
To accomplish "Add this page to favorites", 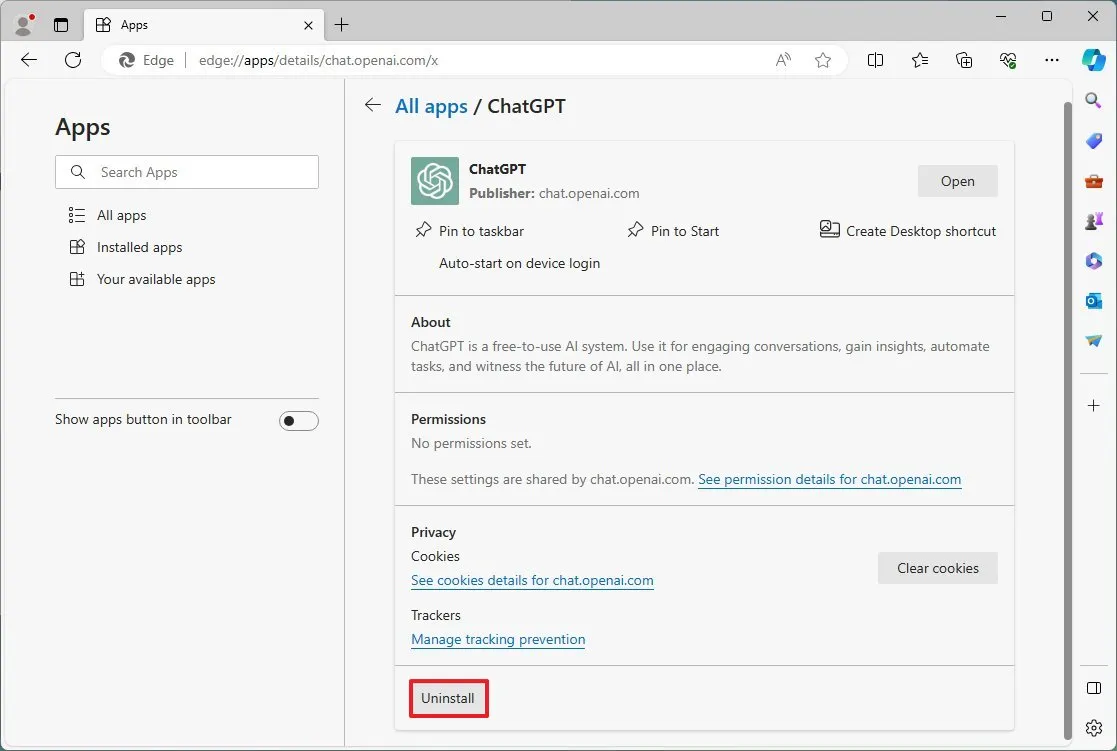I will click(823, 60).
